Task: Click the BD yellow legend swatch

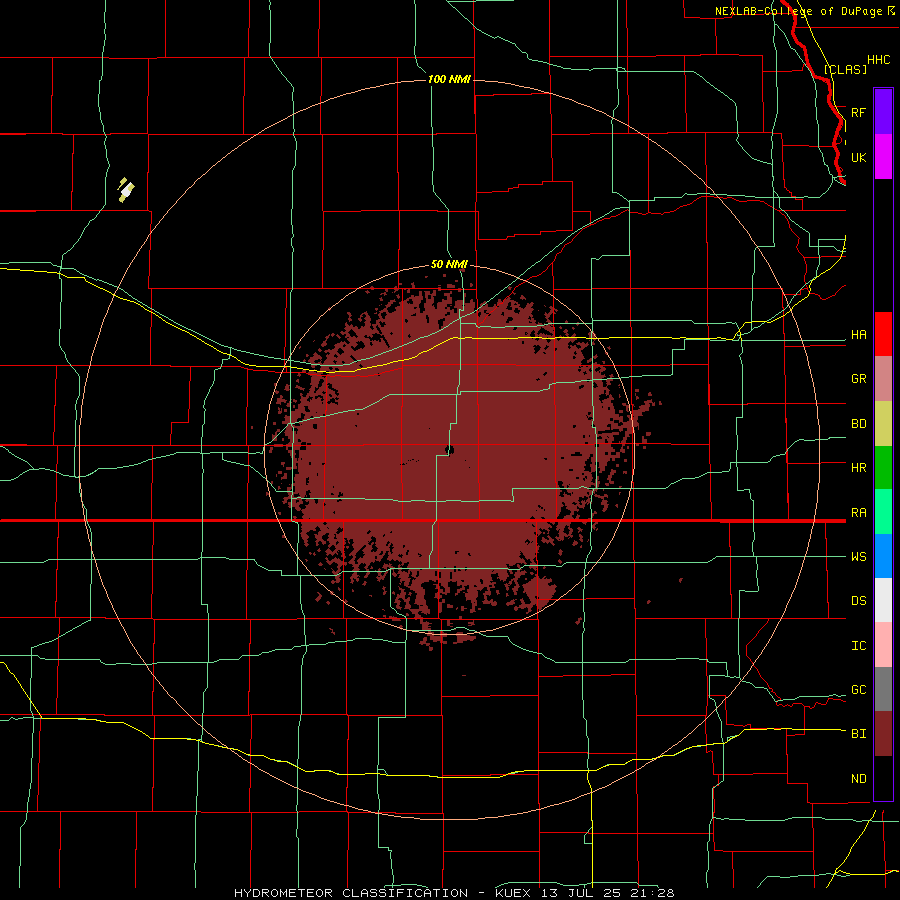Action: (883, 424)
